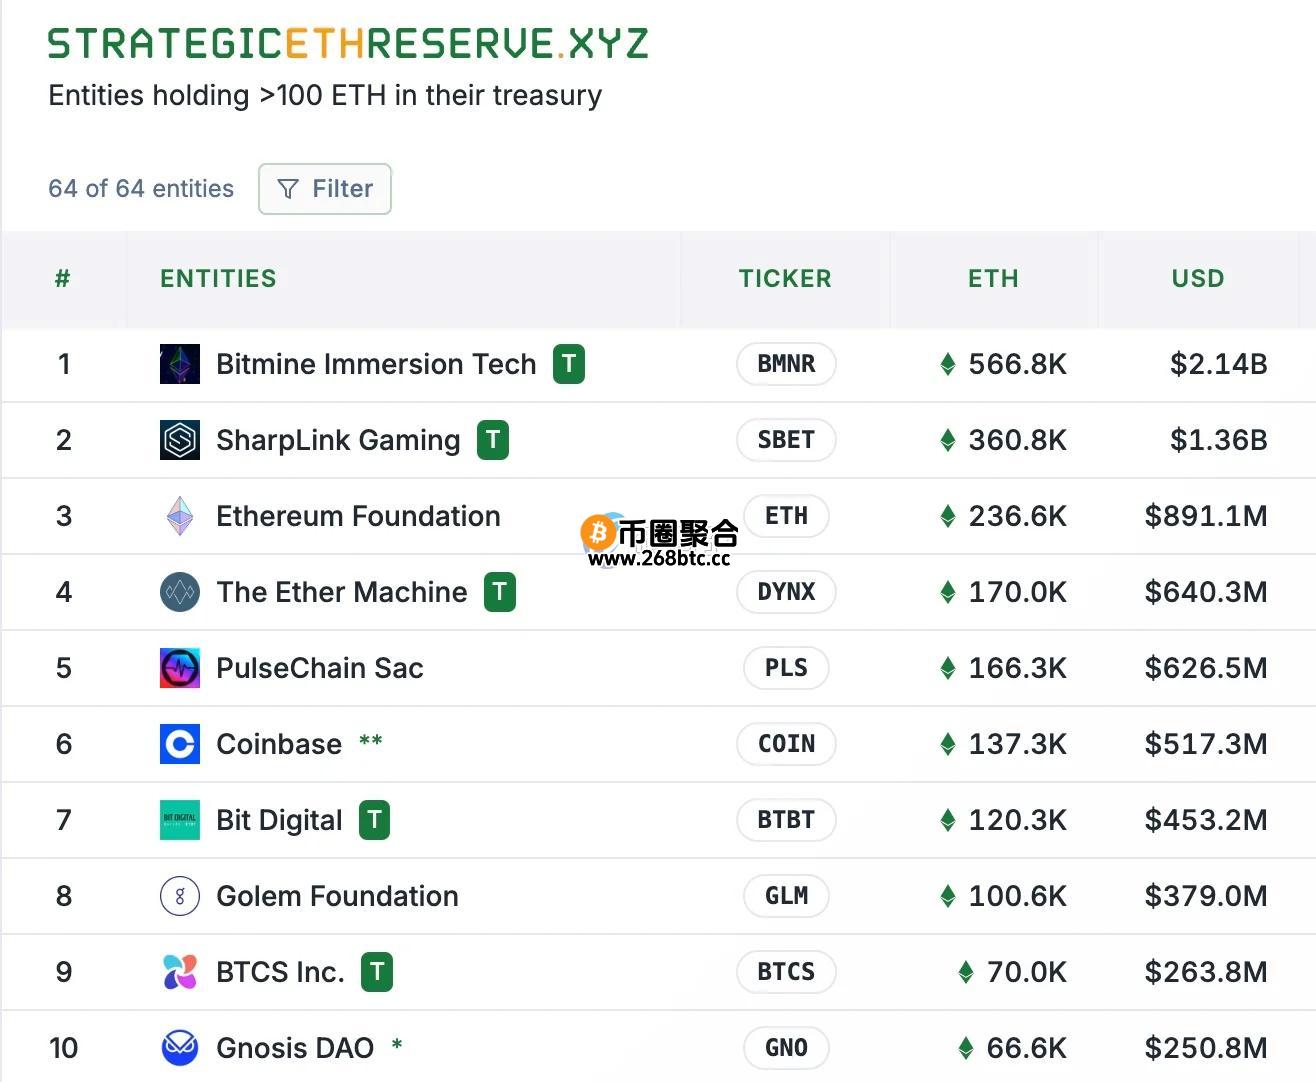
Task: Select the BMNR ticker pill
Action: pyautogui.click(x=786, y=364)
